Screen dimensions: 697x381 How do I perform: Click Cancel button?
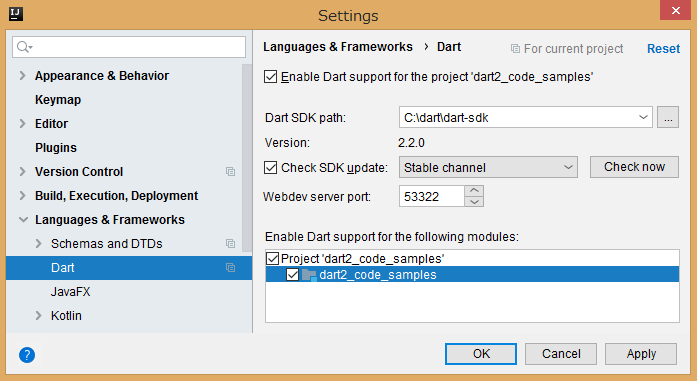(561, 354)
